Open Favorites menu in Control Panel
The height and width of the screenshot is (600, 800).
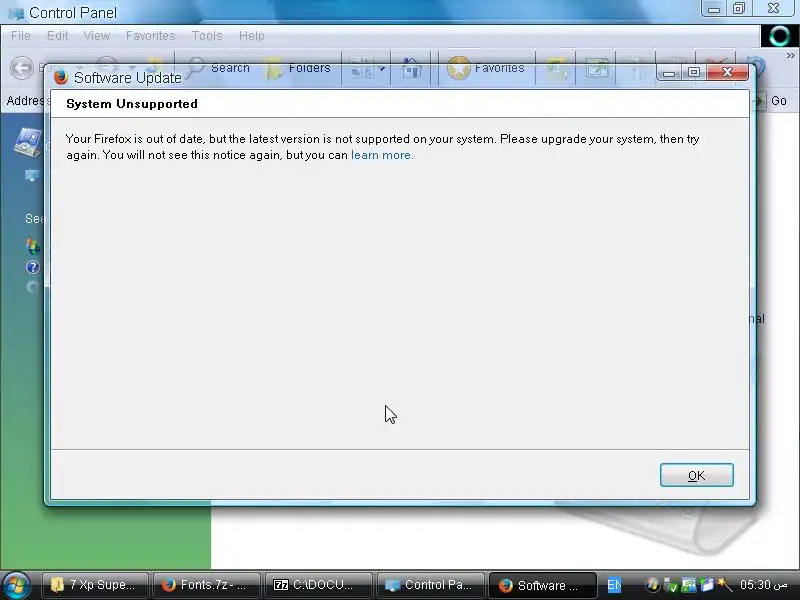pos(151,36)
